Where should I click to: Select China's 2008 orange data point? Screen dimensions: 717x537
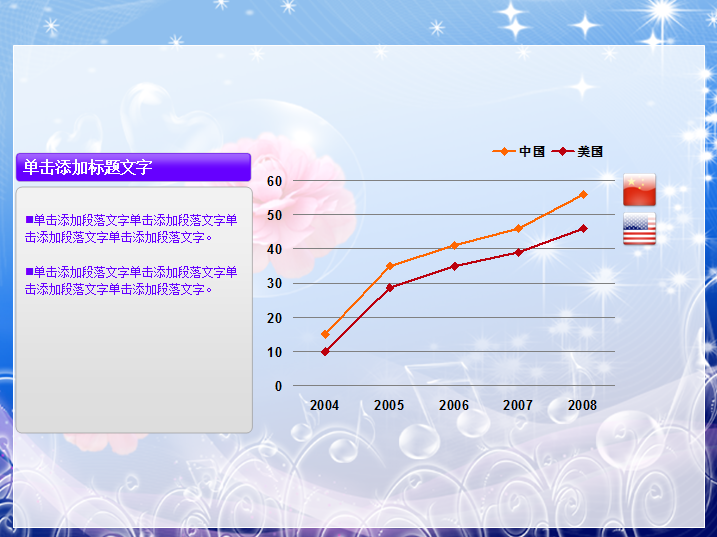tap(583, 194)
